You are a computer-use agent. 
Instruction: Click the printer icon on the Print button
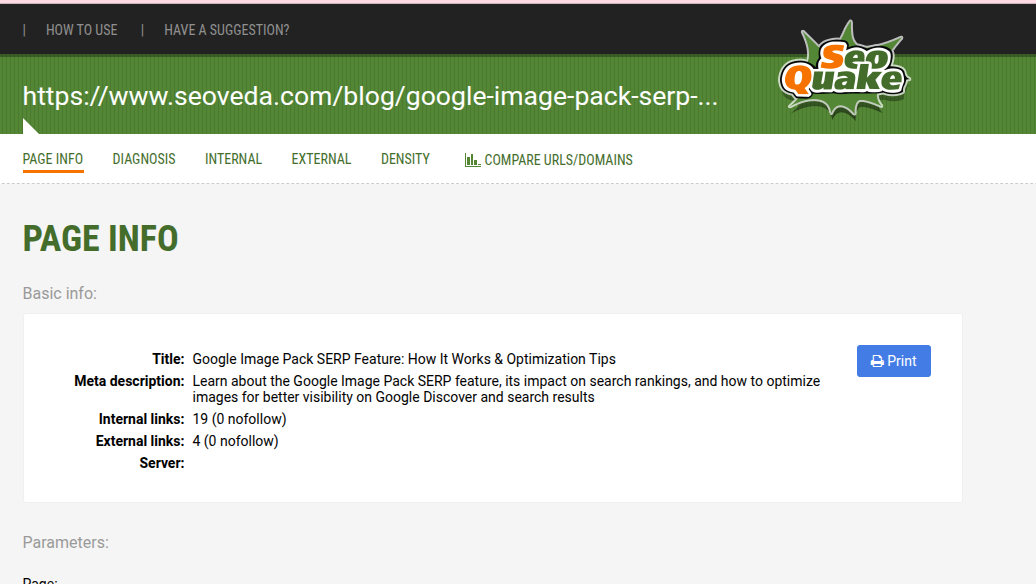click(x=877, y=361)
